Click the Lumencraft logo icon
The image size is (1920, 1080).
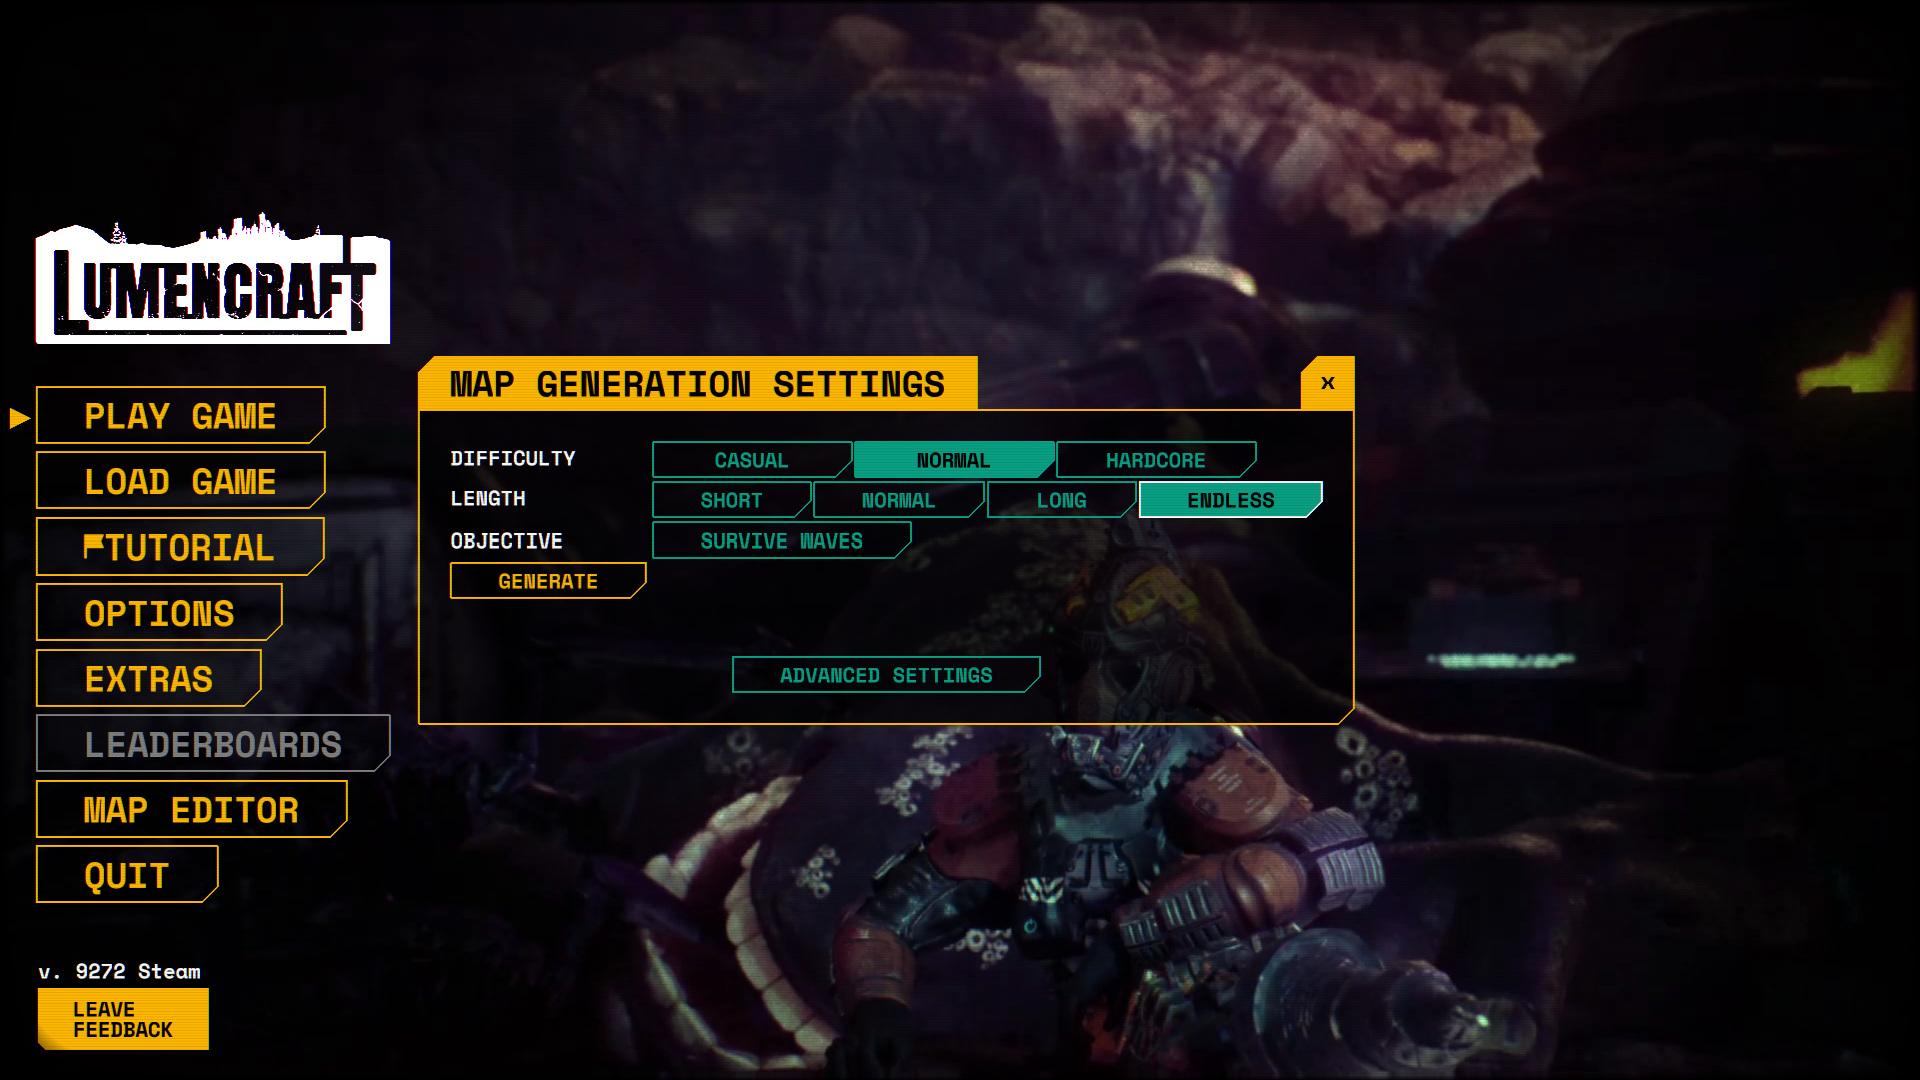pos(215,281)
